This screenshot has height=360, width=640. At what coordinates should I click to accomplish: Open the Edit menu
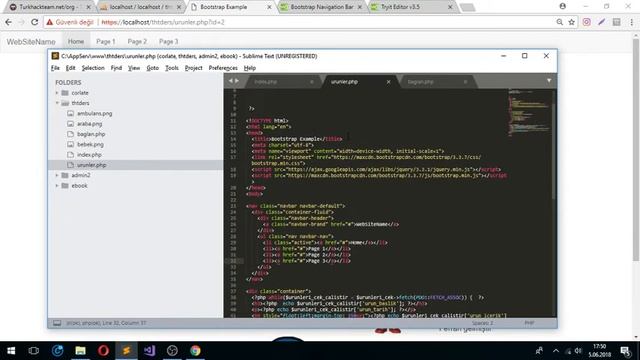pos(71,68)
